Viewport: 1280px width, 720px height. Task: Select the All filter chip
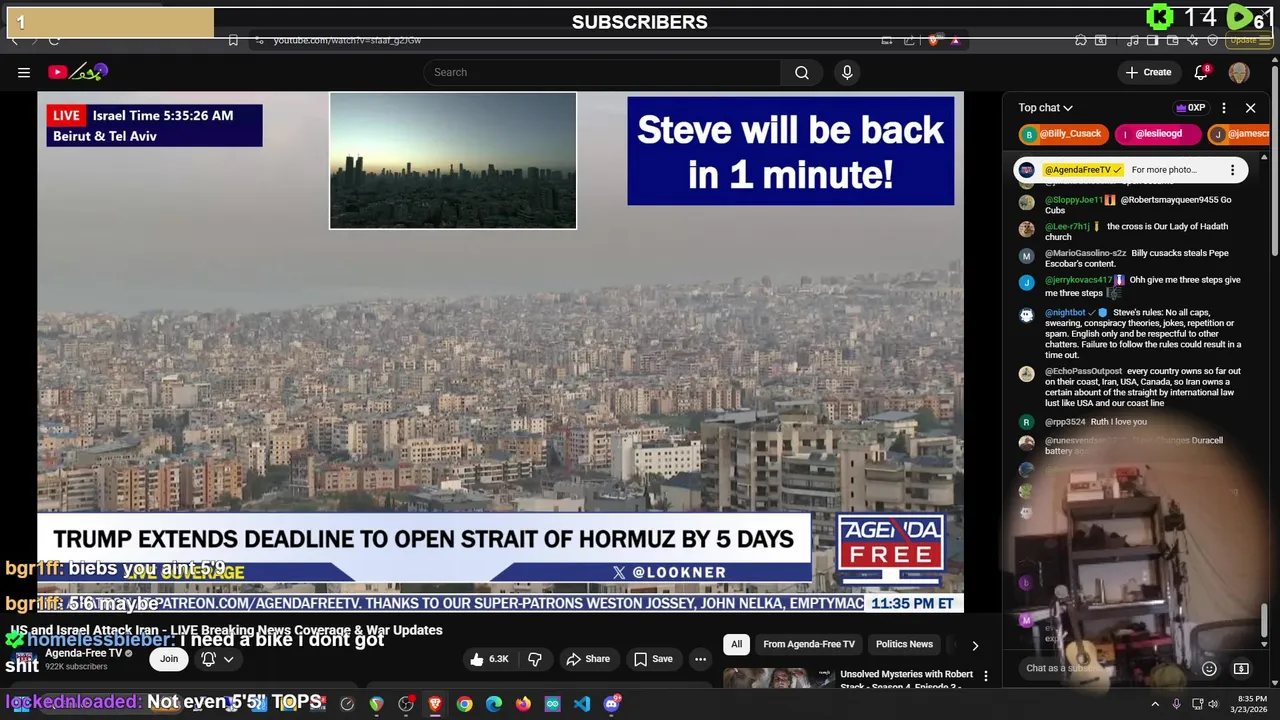736,645
